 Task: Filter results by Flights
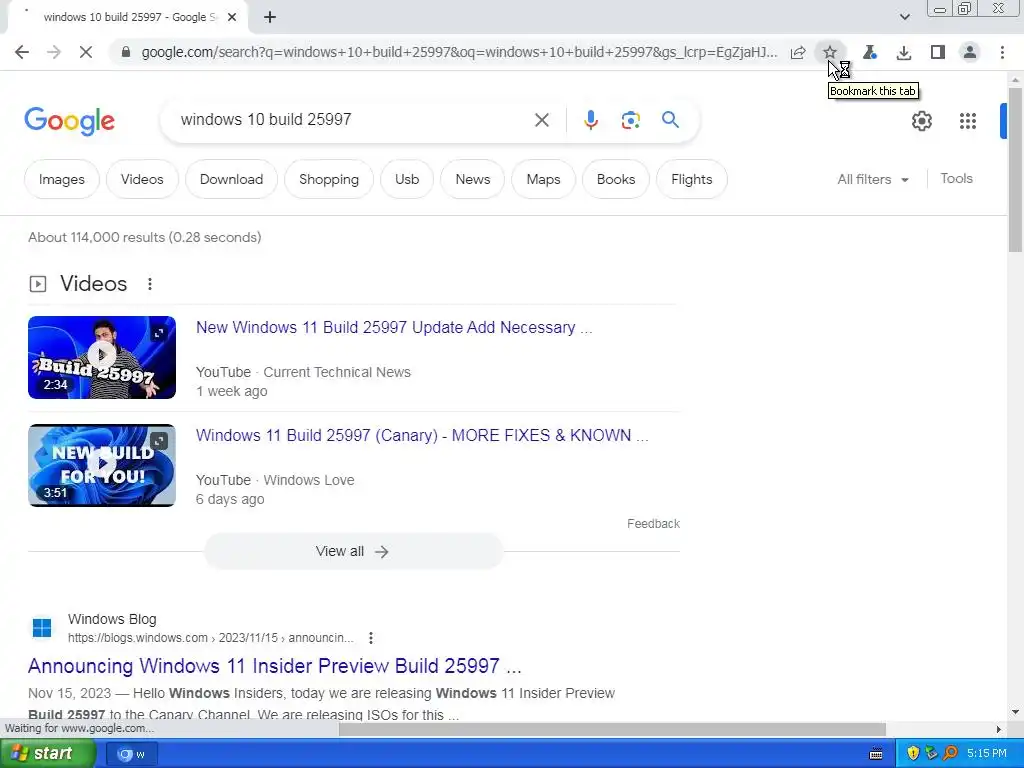click(692, 179)
